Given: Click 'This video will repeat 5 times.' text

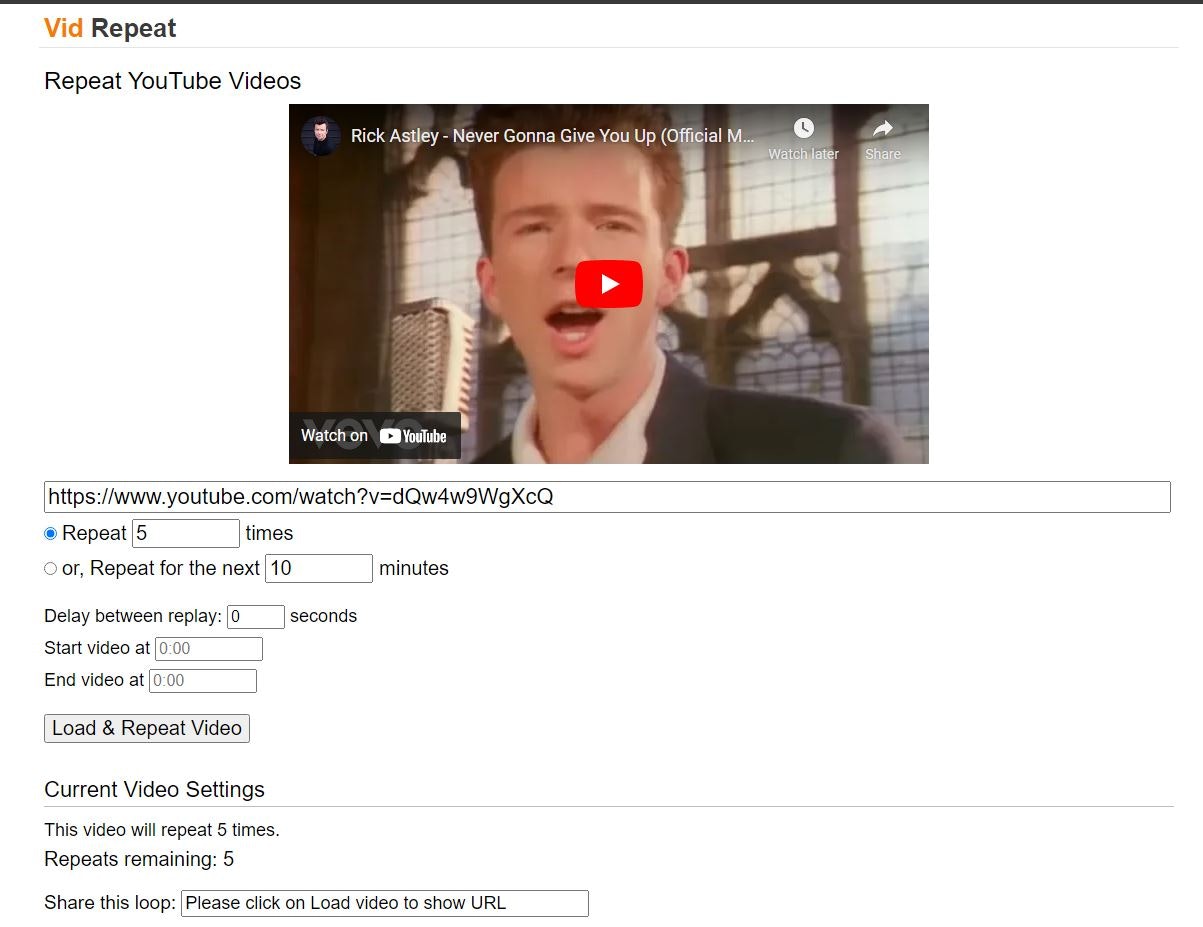Looking at the screenshot, I should pos(162,830).
